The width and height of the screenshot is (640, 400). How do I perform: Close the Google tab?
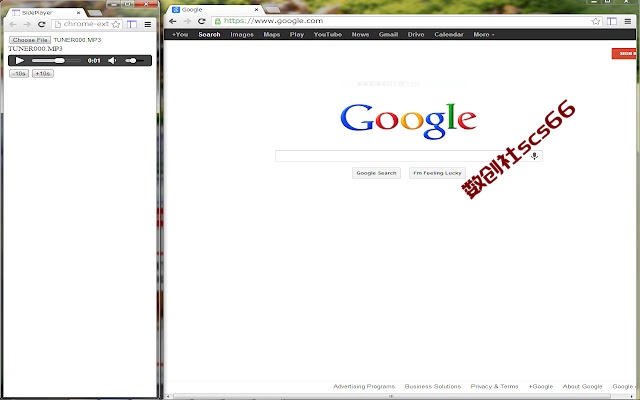[x=256, y=9]
